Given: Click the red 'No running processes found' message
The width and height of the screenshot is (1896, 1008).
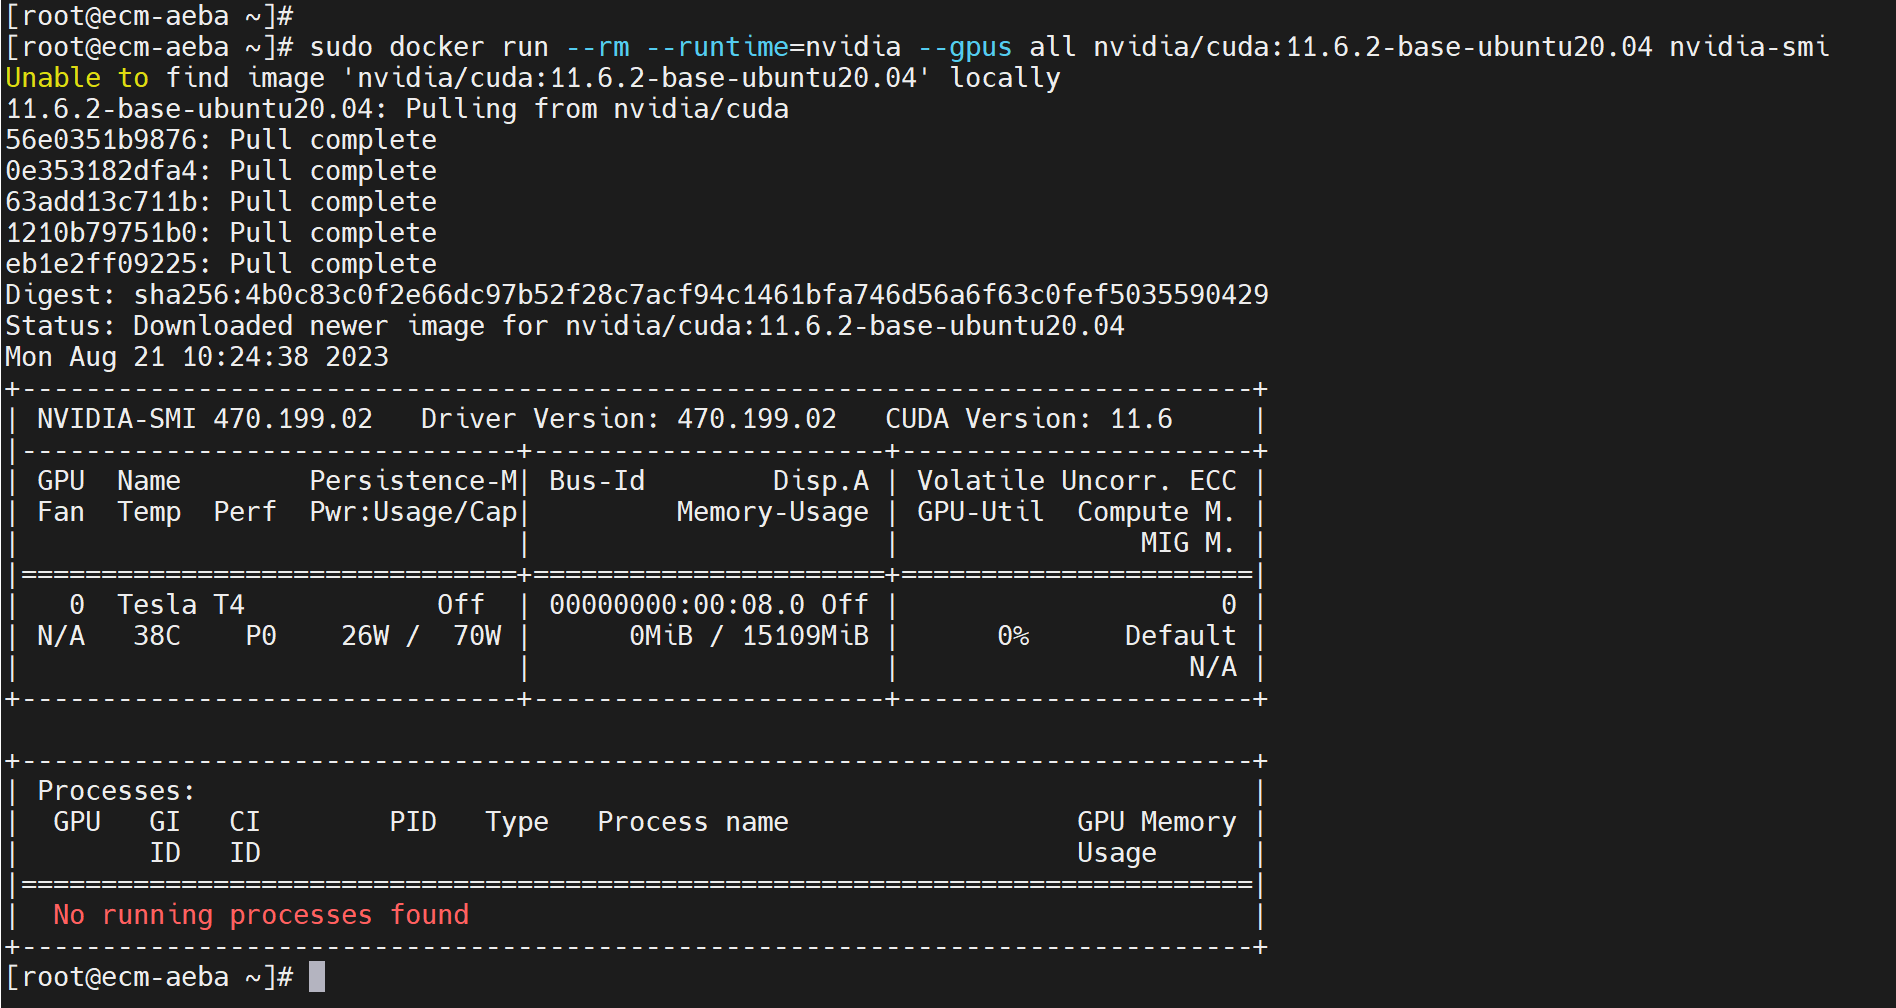Looking at the screenshot, I should (x=261, y=915).
